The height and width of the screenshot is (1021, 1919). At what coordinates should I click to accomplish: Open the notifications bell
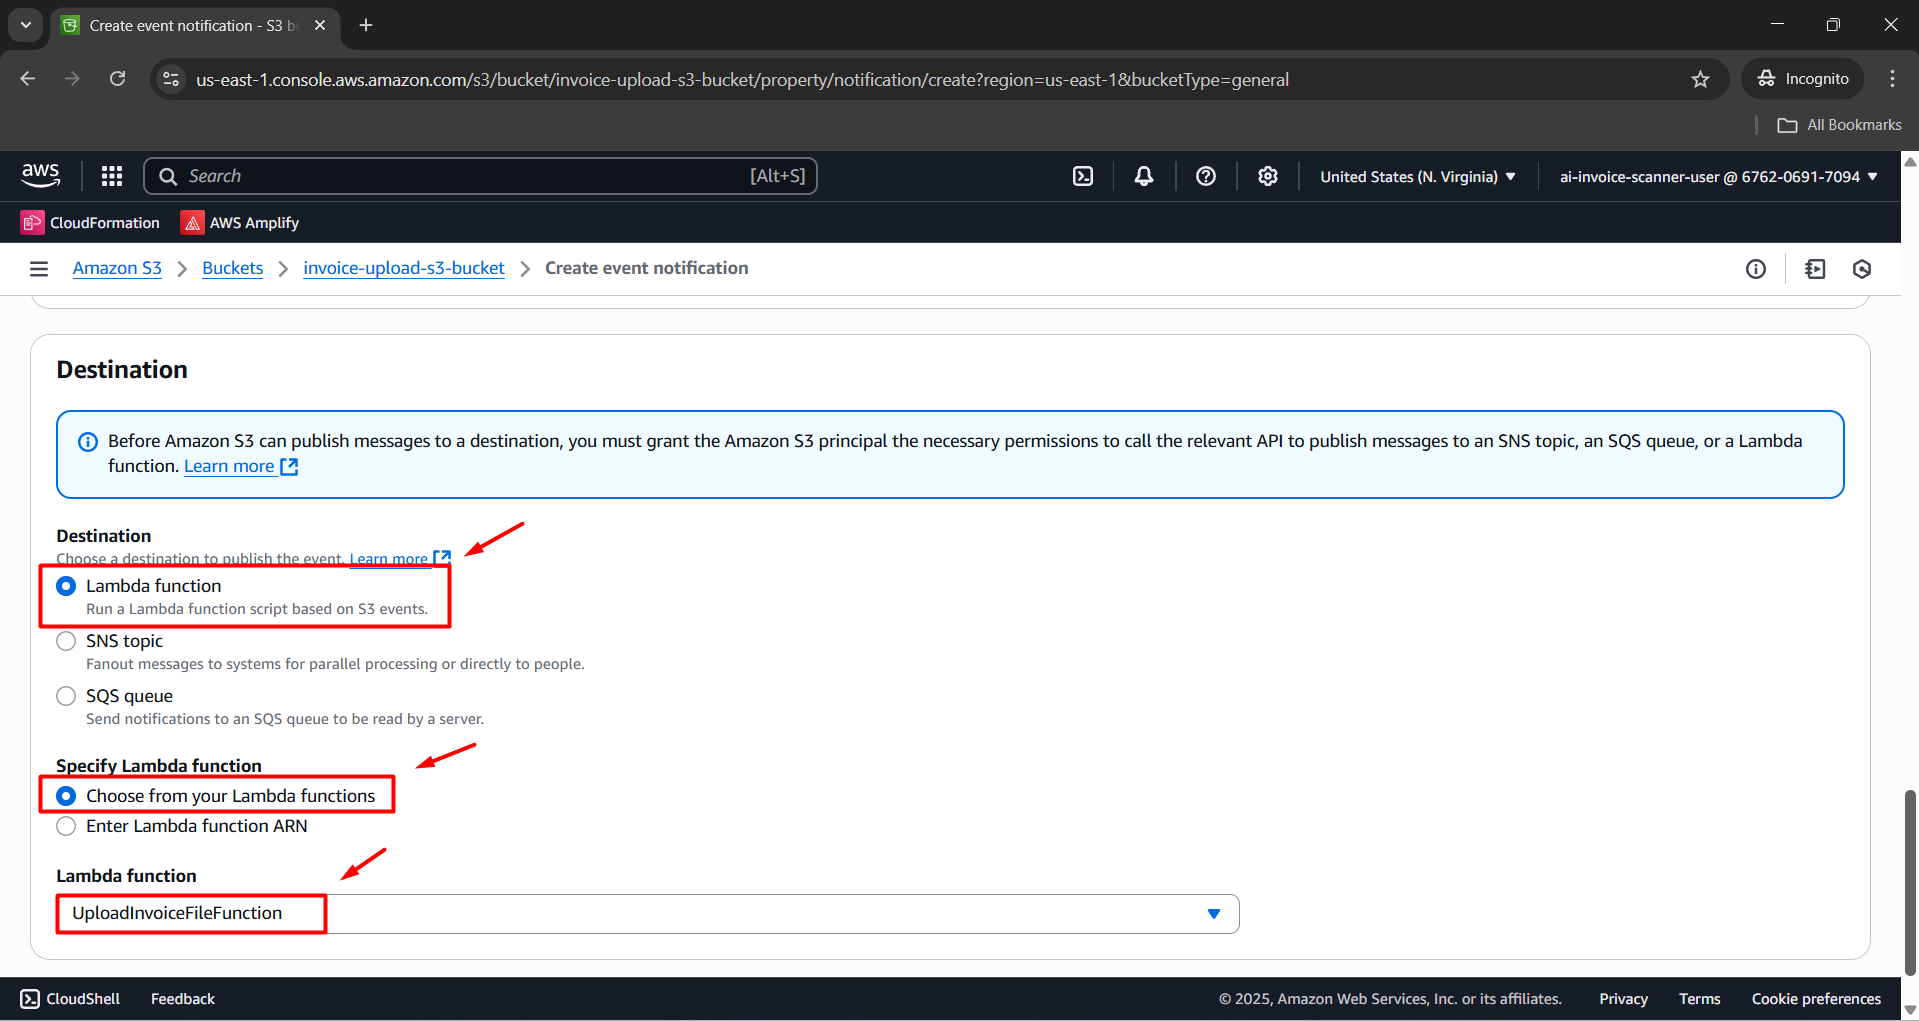click(1144, 176)
